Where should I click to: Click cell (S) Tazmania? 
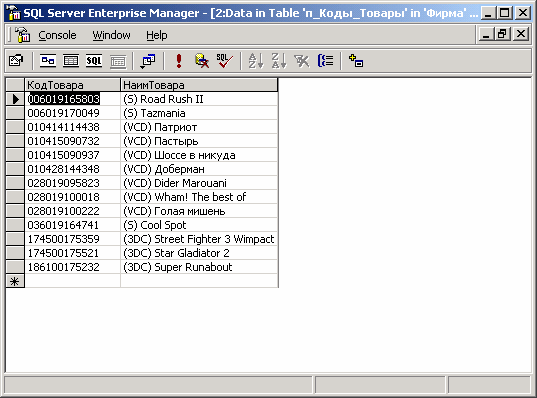coord(199,113)
